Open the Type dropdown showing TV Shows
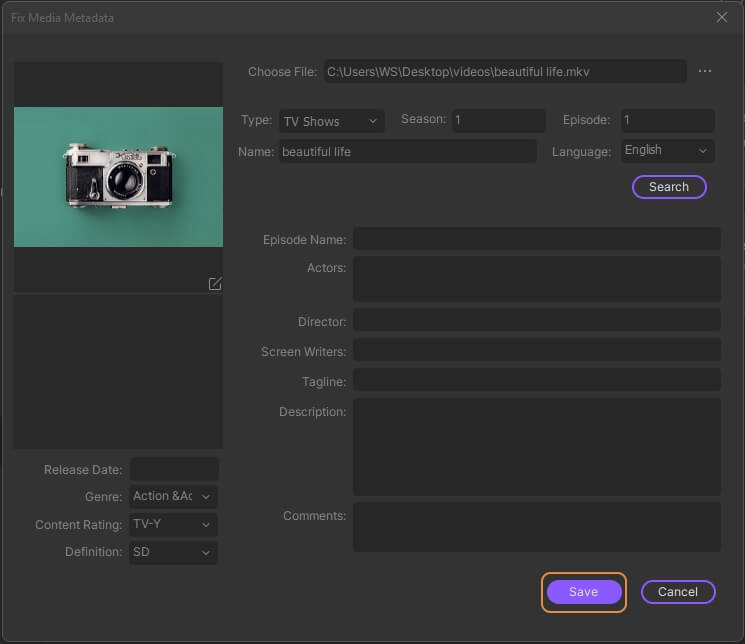 [330, 121]
